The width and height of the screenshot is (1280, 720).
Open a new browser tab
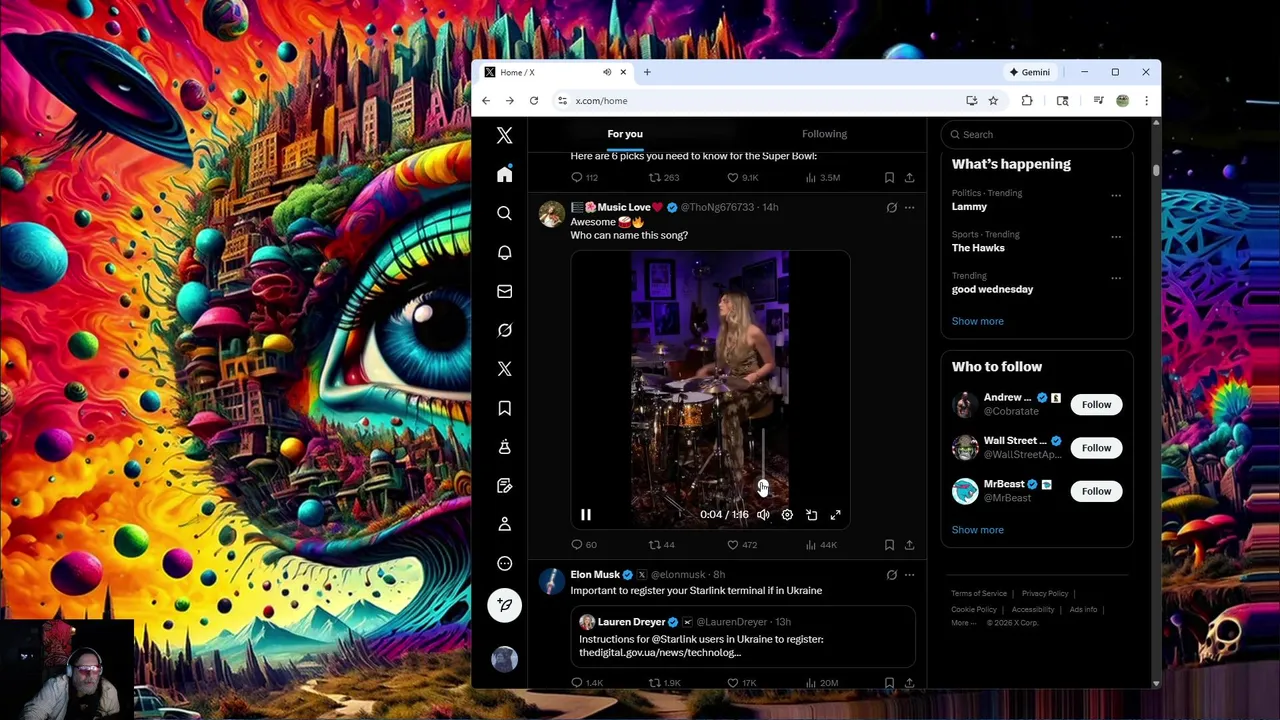[x=647, y=72]
